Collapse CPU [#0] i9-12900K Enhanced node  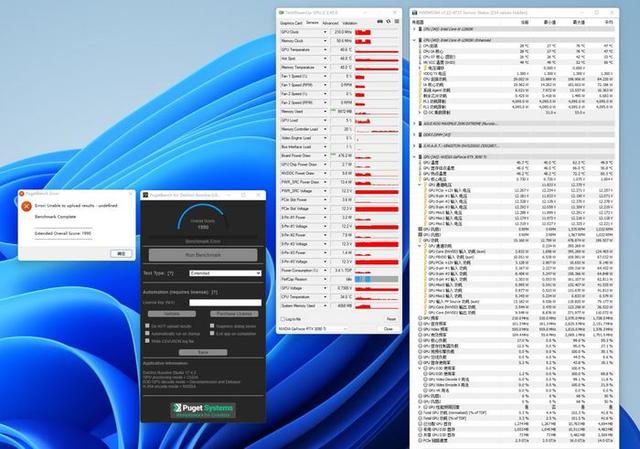click(414, 40)
